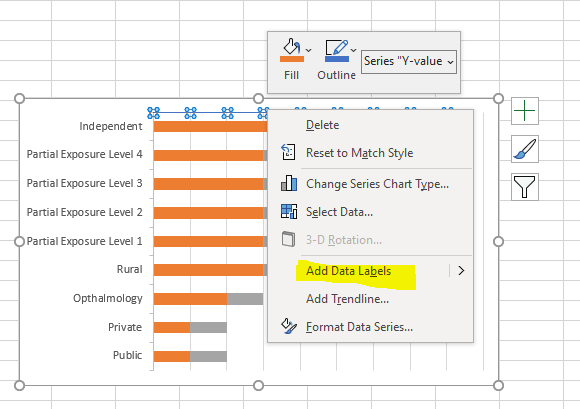This screenshot has width=580, height=409.
Task: Expand the Fill color dropdown arrow
Action: point(308,50)
